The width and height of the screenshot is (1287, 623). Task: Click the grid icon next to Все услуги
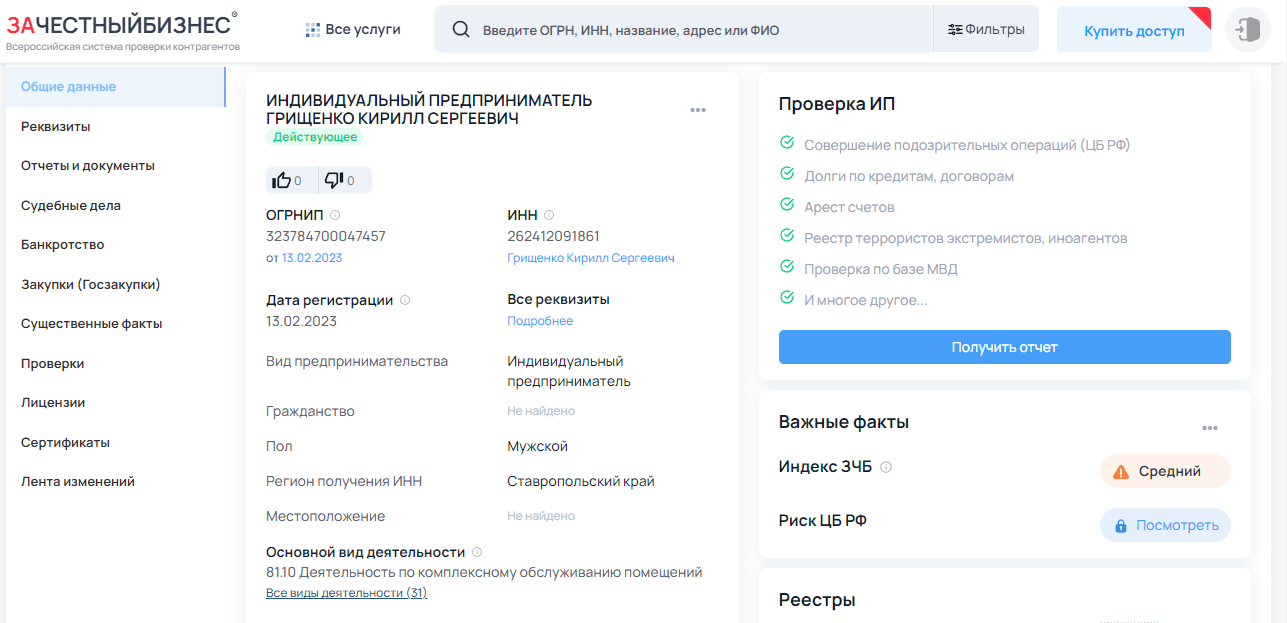312,28
